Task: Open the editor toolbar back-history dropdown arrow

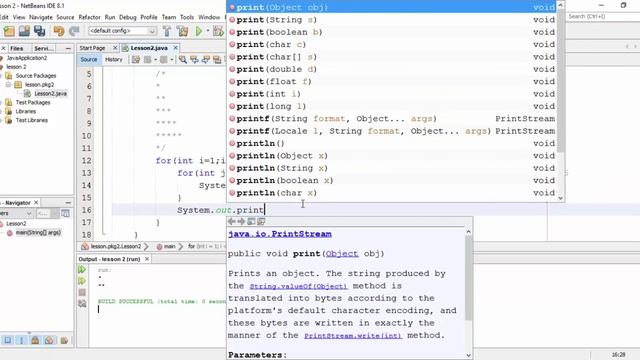Action: 155,60
